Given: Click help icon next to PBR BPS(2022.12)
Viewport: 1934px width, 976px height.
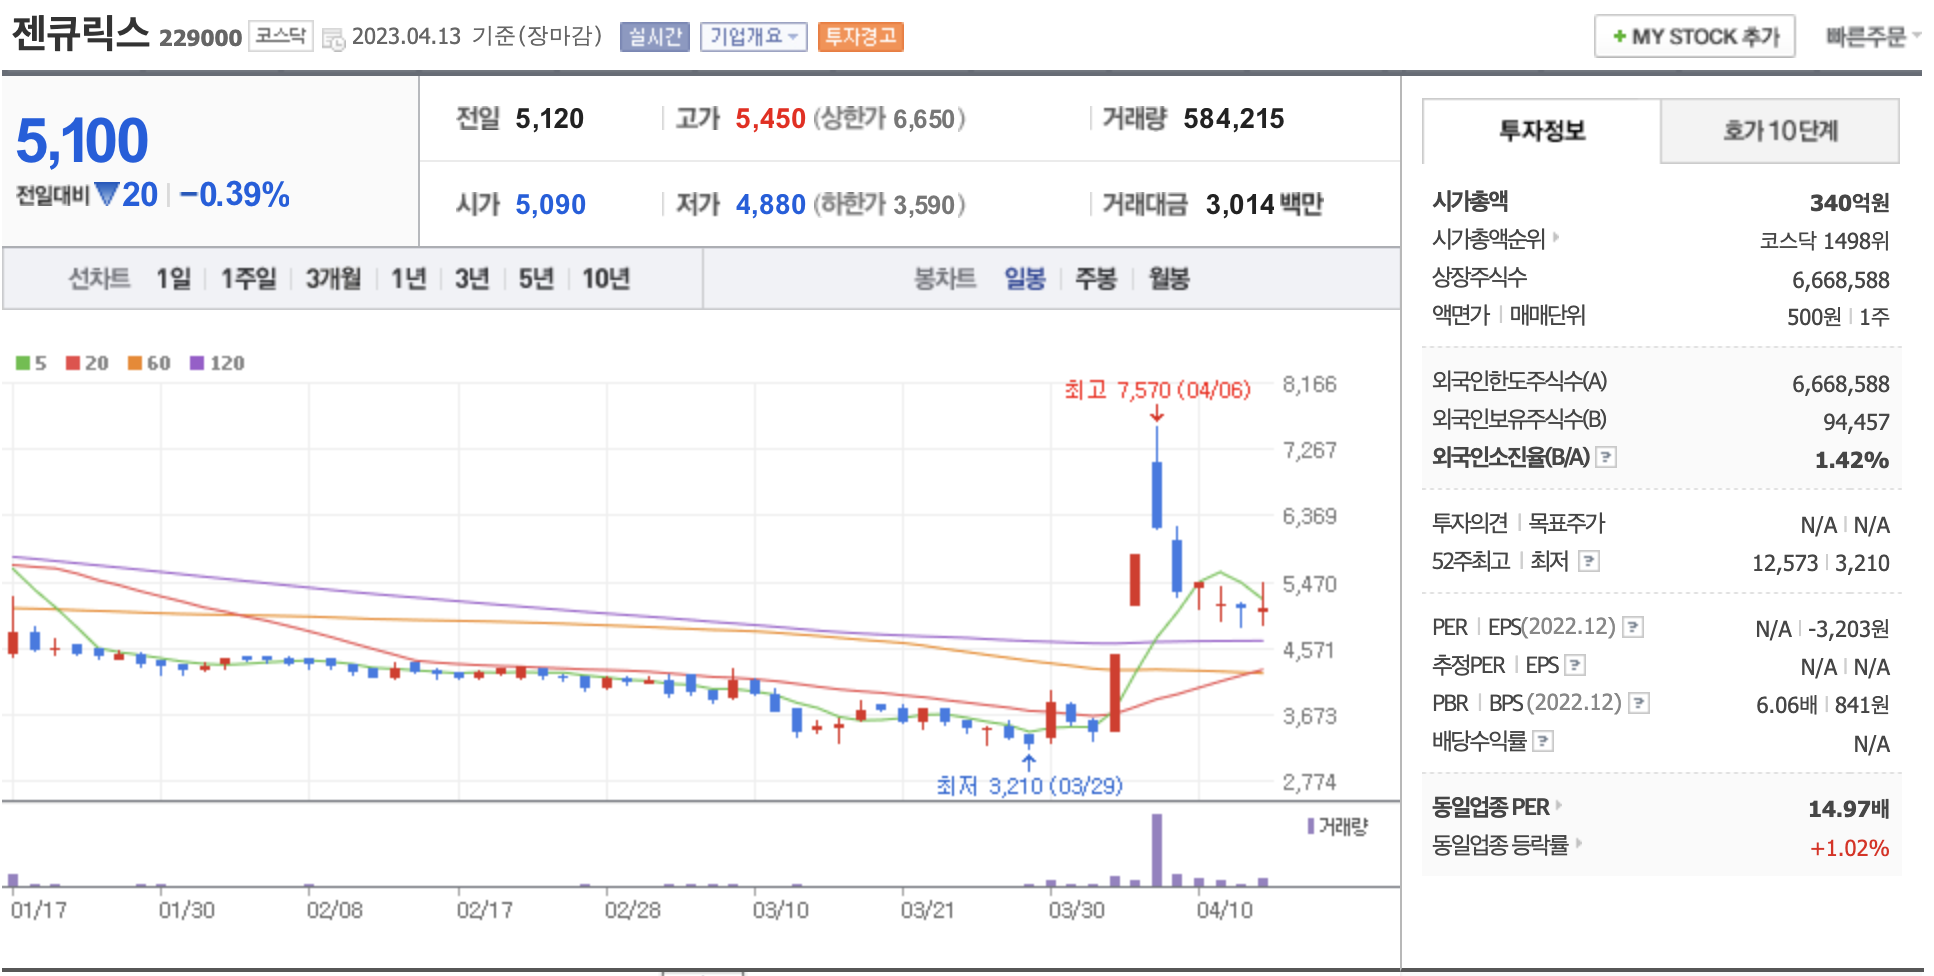Looking at the screenshot, I should [1638, 703].
